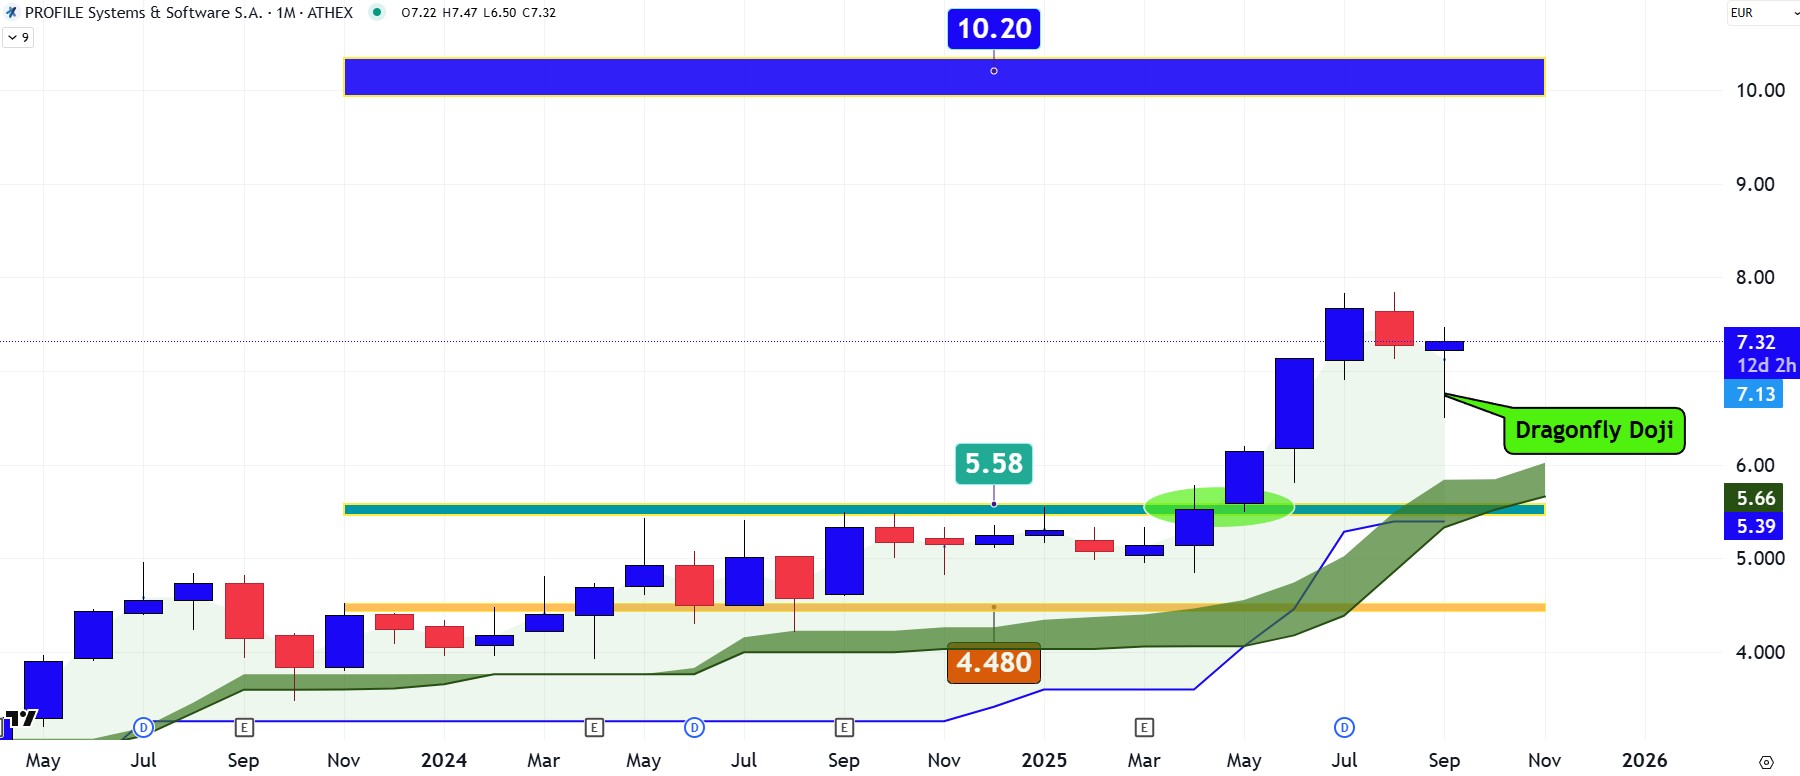Click the PROFILE Systems company logo icon
Screen dimensions: 1800x776
coord(12,13)
